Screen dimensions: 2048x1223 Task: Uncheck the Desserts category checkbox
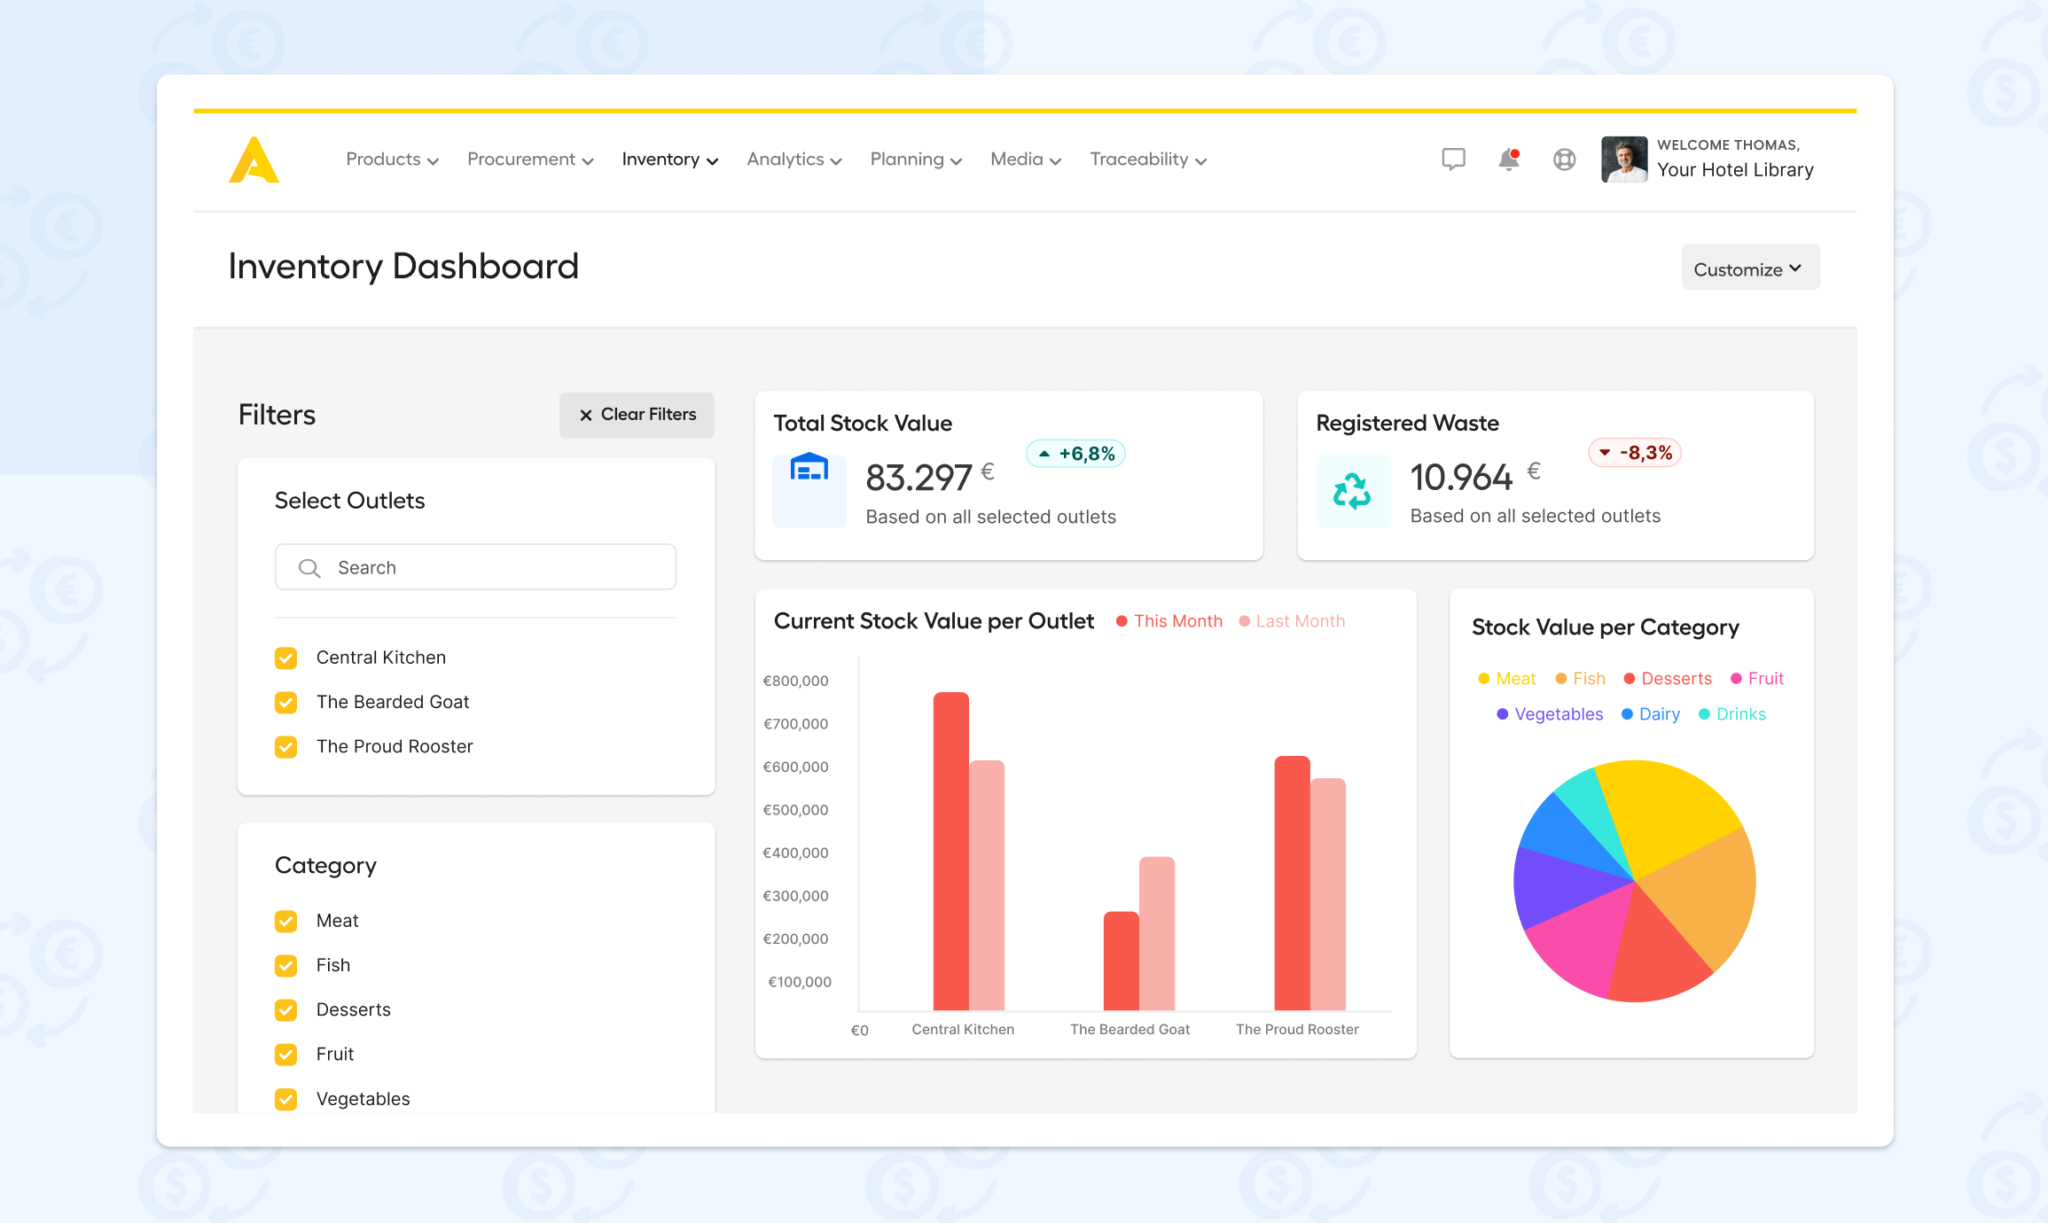286,1010
